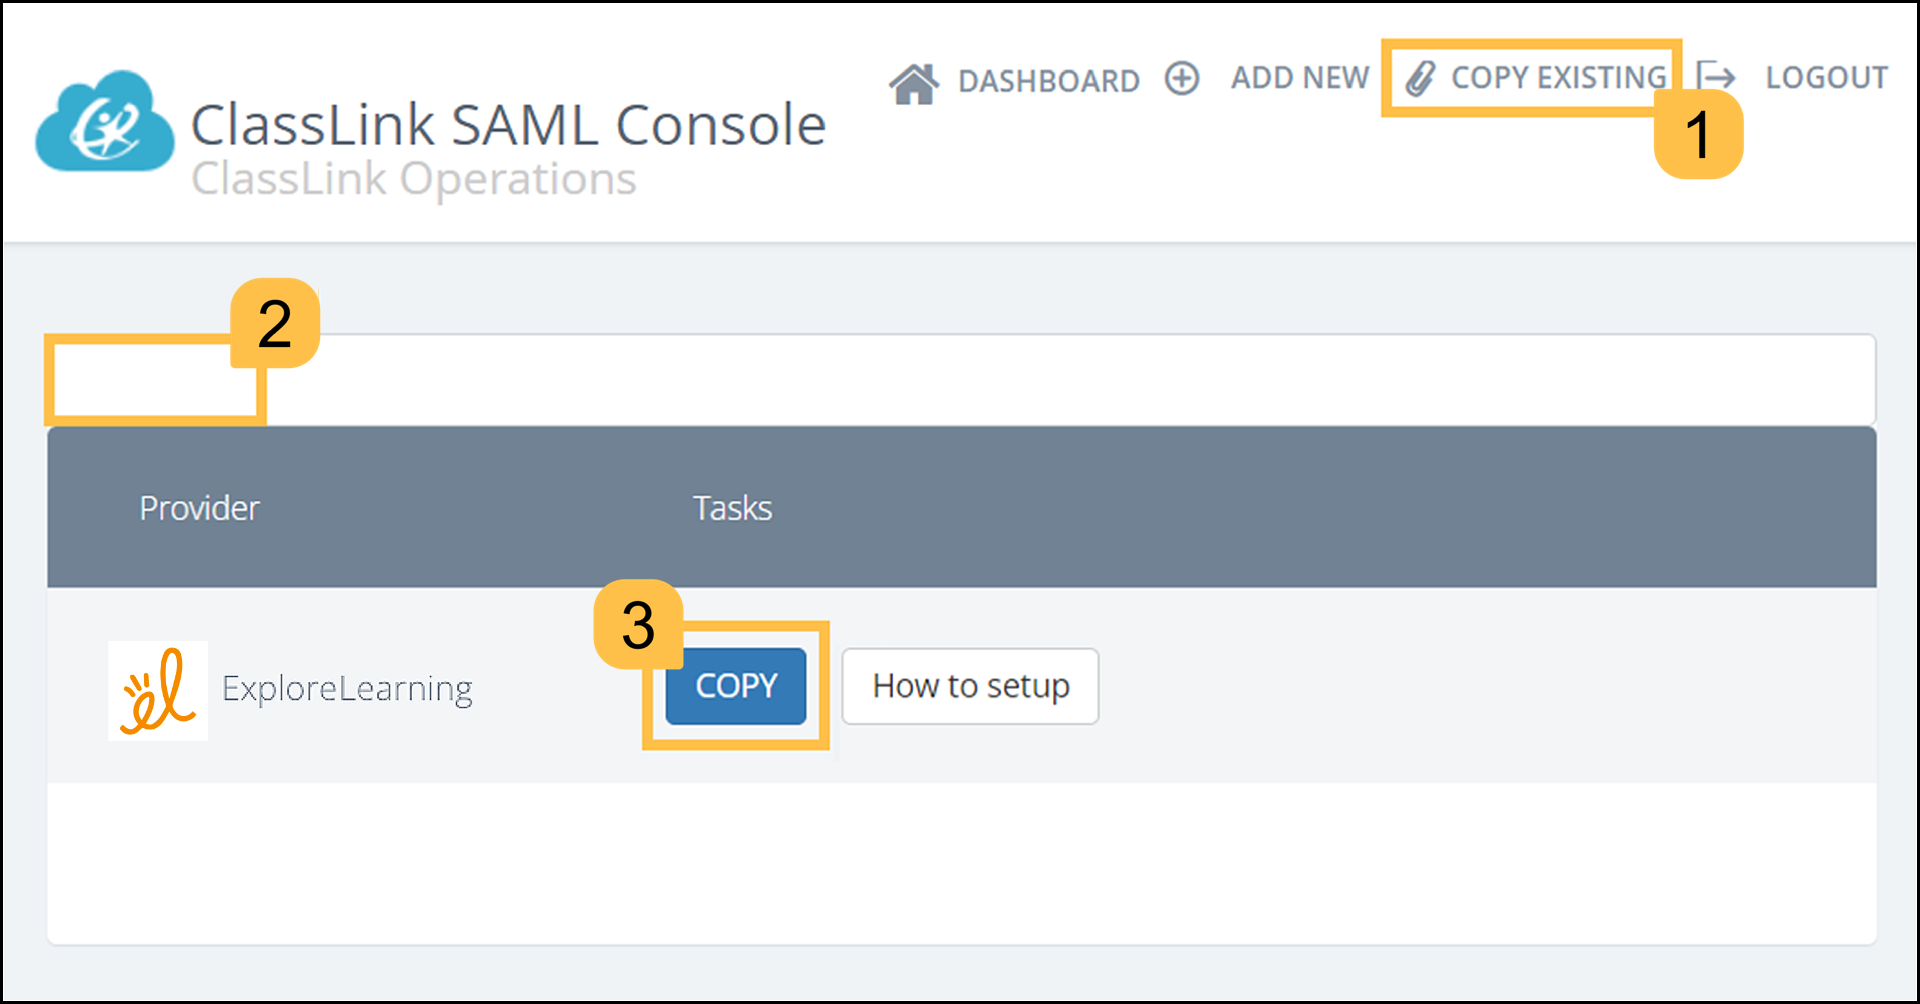1920x1004 pixels.
Task: Click the ClassLink Operations subtitle
Action: (413, 179)
